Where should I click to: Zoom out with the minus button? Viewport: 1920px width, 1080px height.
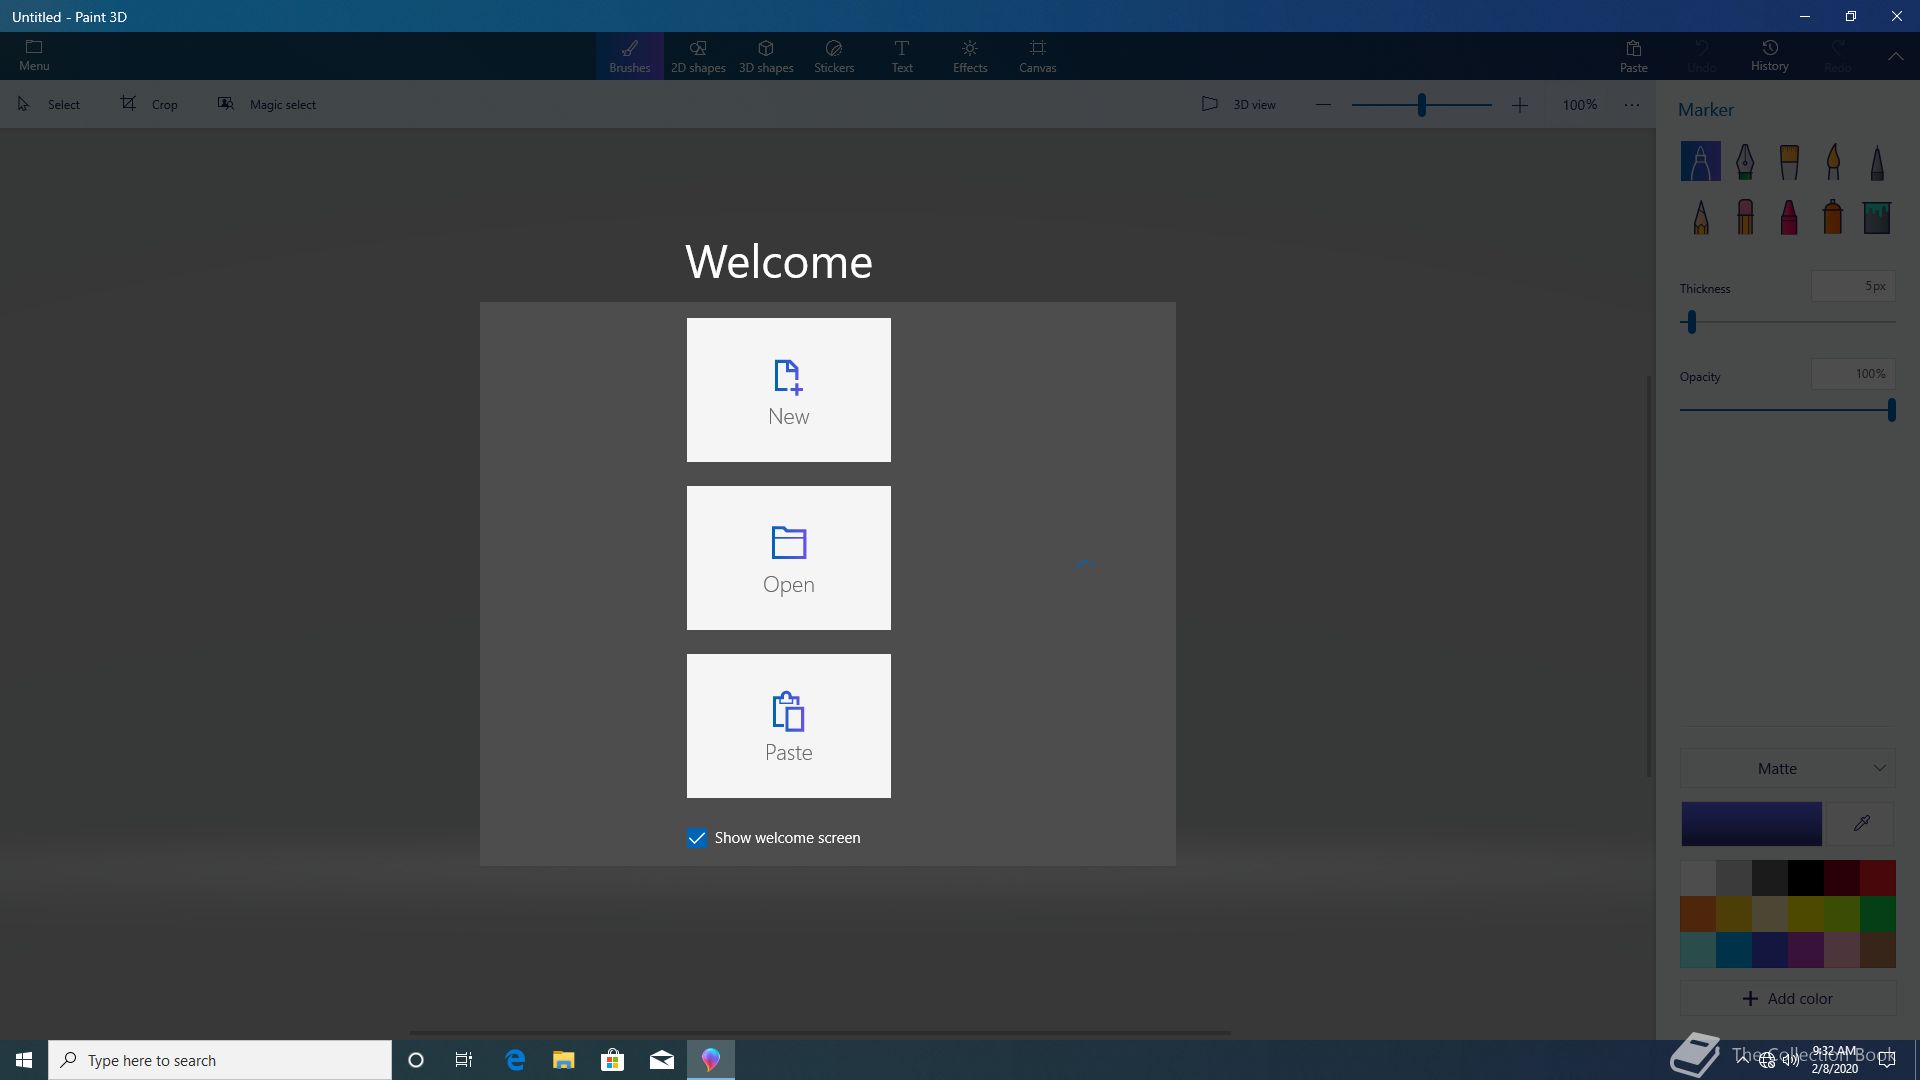point(1323,104)
